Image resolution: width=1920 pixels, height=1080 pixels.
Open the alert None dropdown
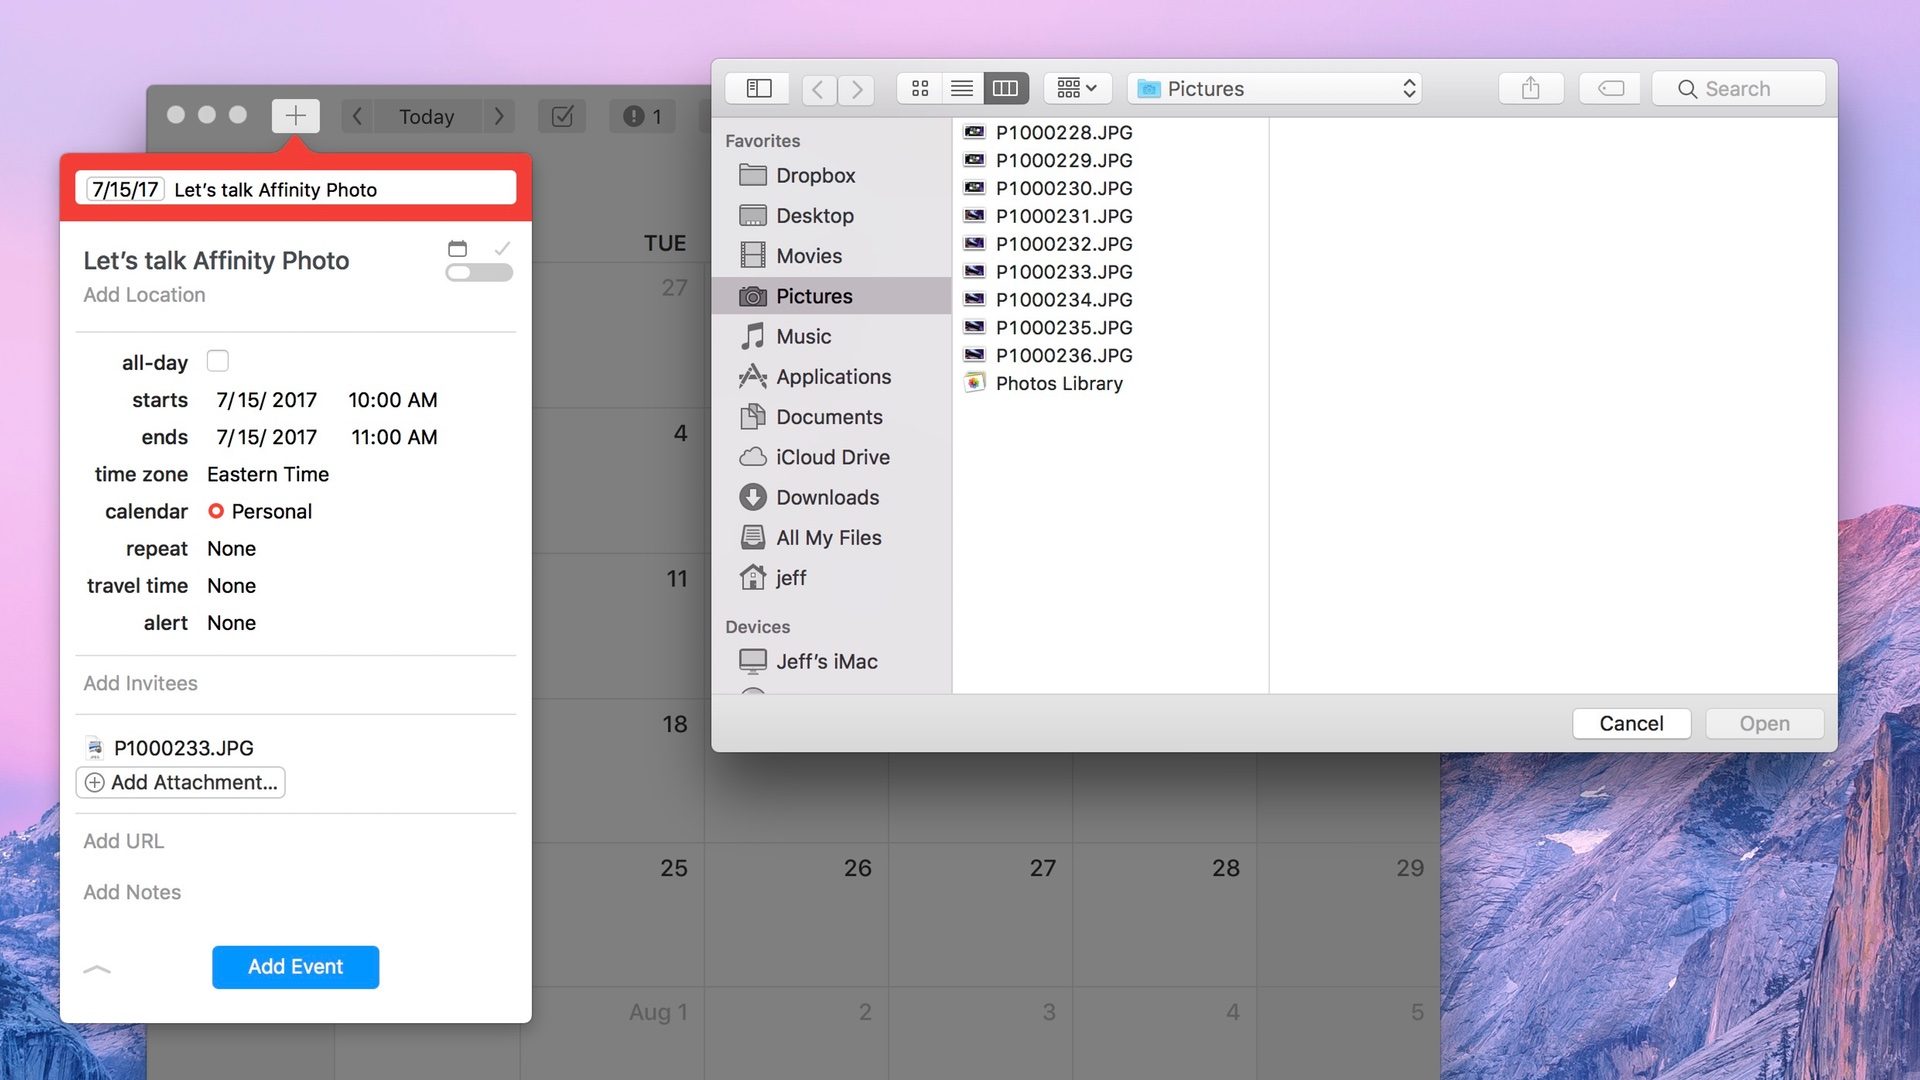tap(231, 622)
